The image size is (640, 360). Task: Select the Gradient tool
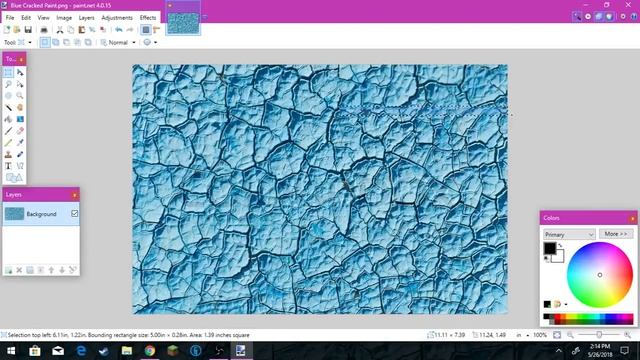(20, 120)
